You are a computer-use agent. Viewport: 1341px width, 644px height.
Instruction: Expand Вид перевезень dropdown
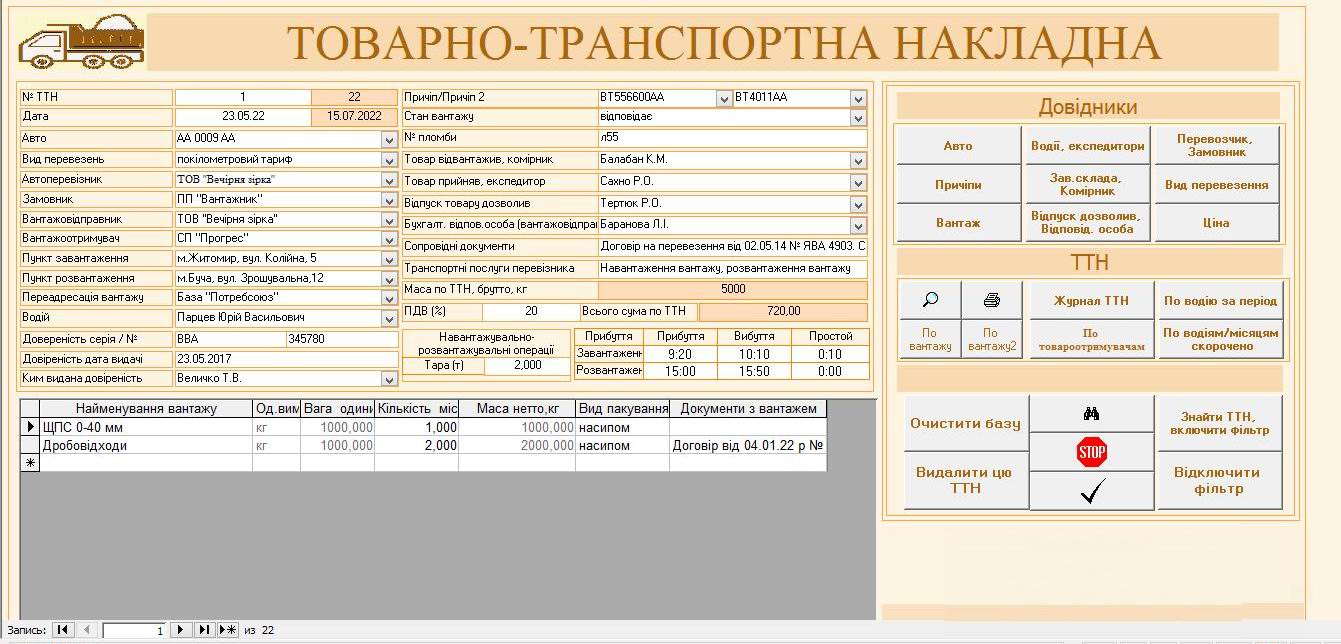(x=389, y=159)
